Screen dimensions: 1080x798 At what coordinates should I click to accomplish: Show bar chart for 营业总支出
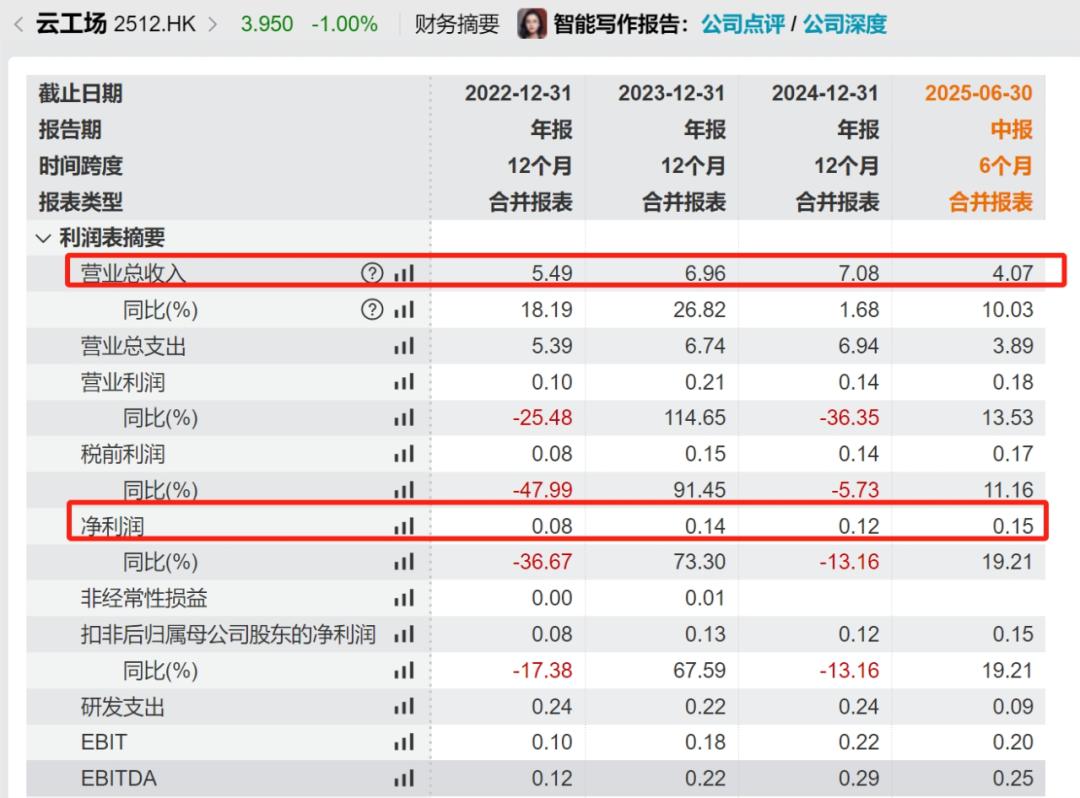pyautogui.click(x=403, y=346)
